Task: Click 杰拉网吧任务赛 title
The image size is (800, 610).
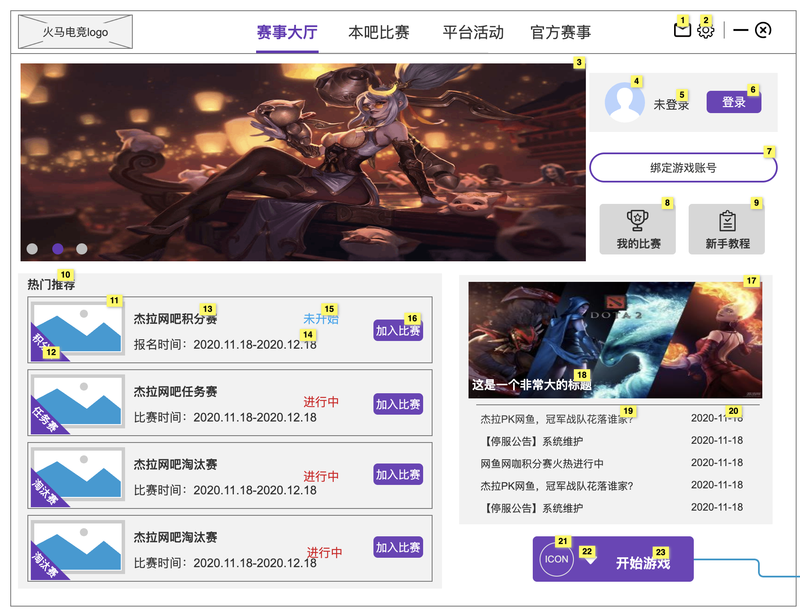Action: pos(176,392)
